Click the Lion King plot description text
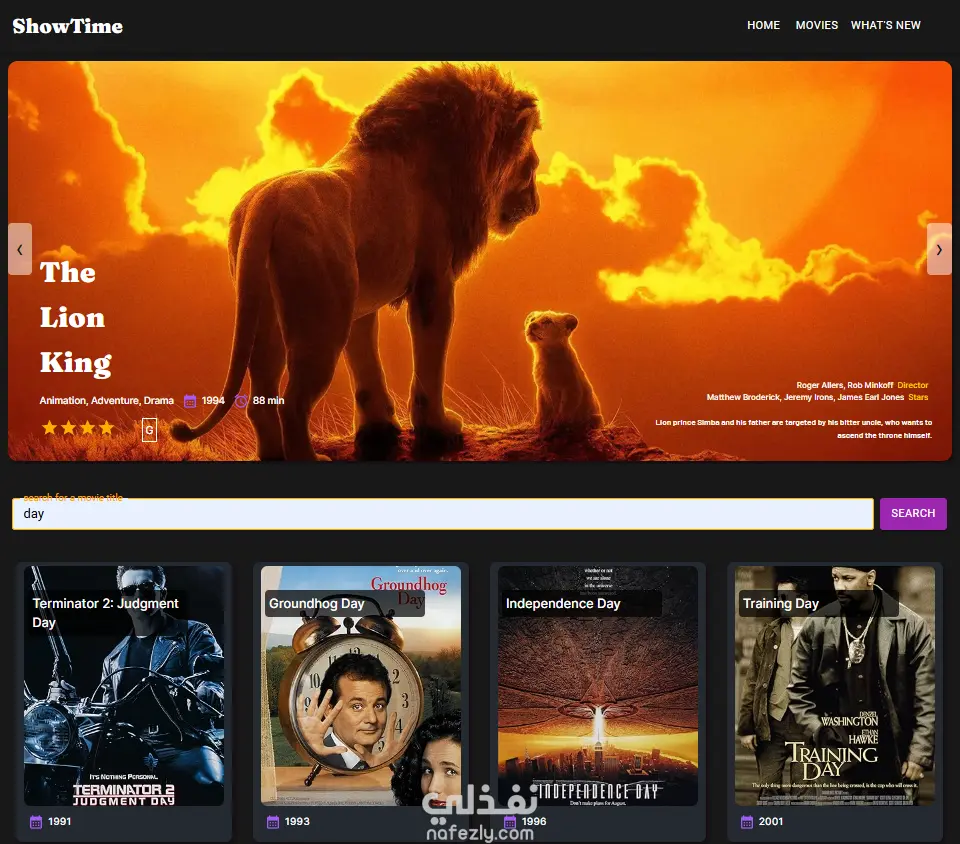This screenshot has width=960, height=844. (x=793, y=428)
